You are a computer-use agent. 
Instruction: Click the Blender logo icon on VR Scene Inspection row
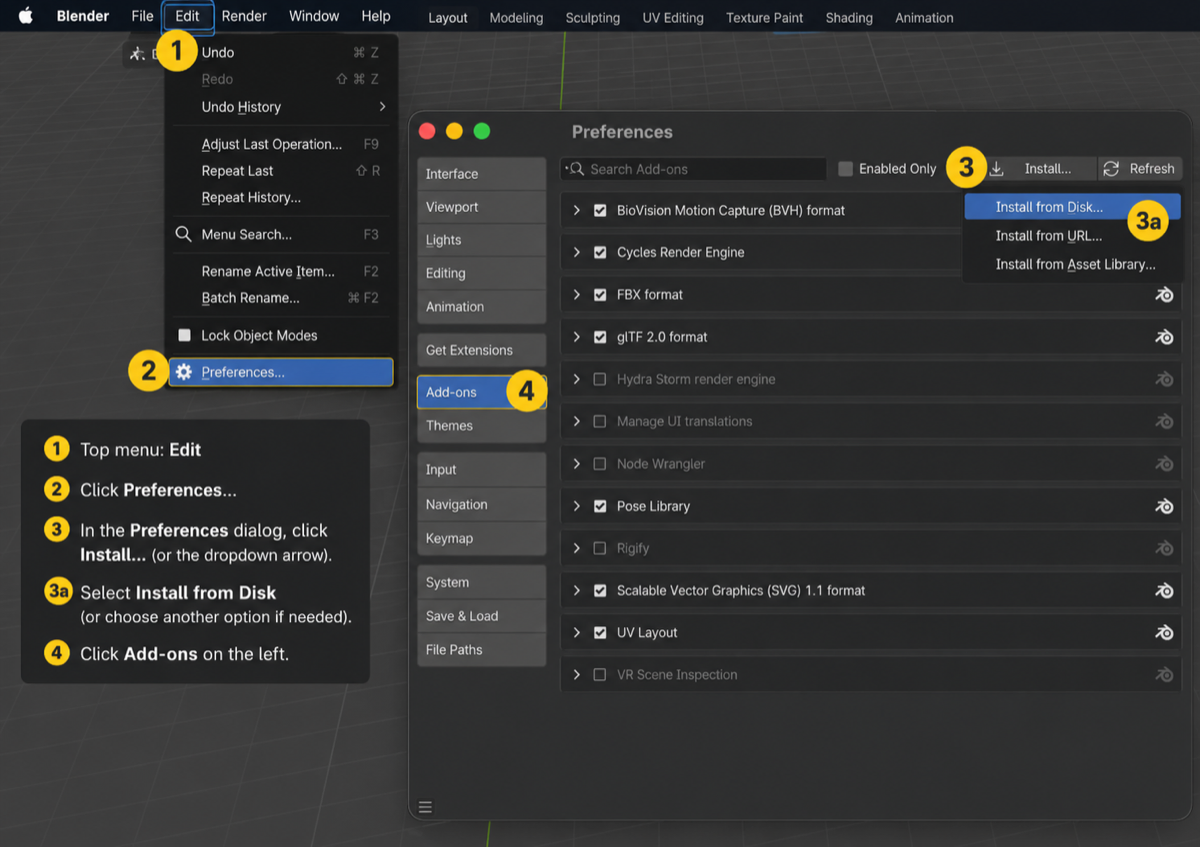pyautogui.click(x=1164, y=674)
